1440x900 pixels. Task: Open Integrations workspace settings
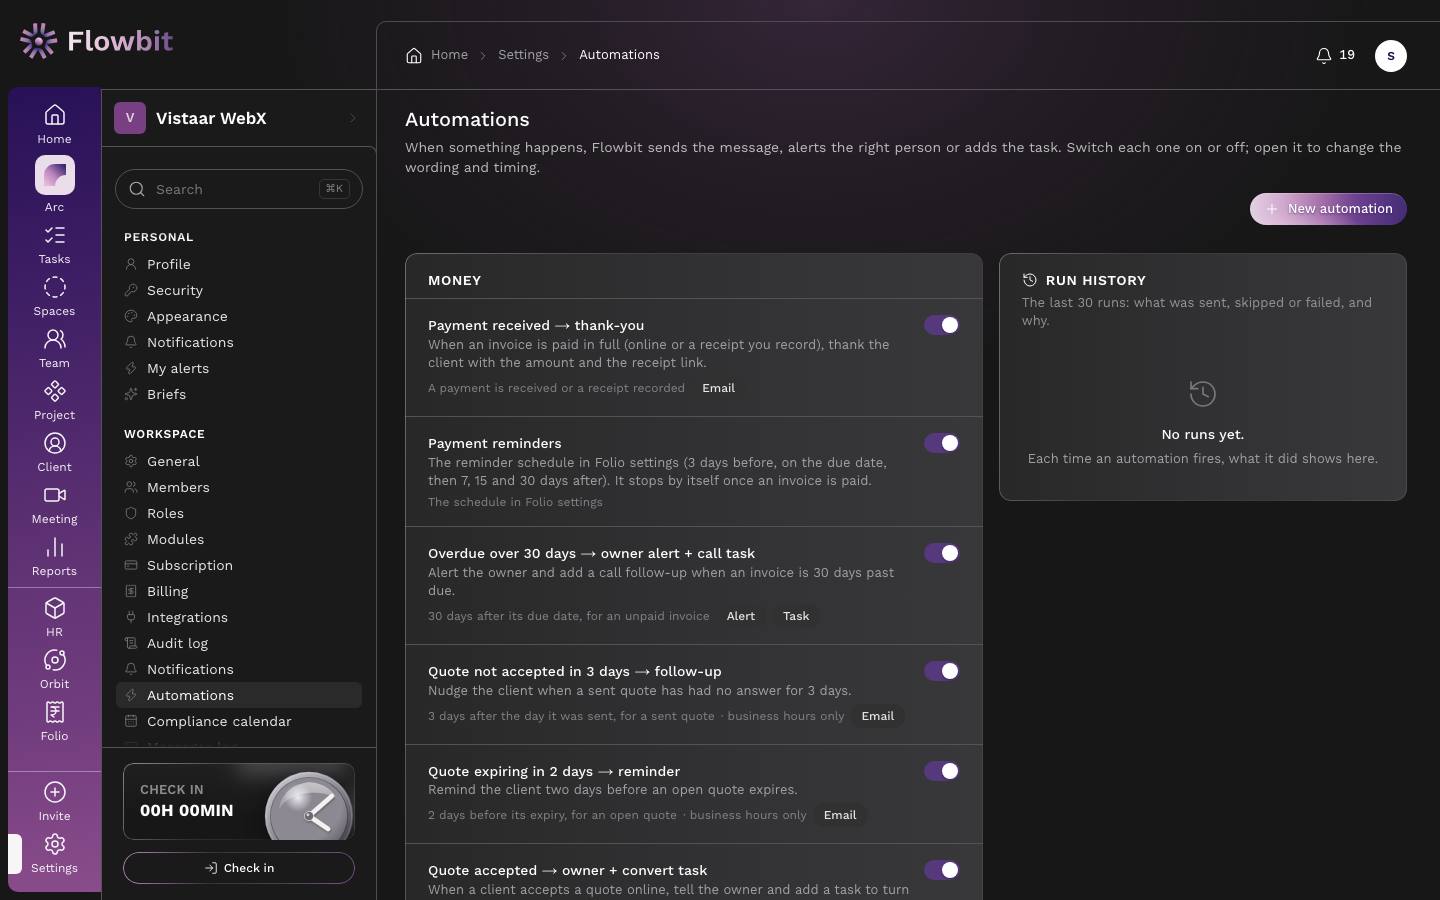[x=238, y=617]
